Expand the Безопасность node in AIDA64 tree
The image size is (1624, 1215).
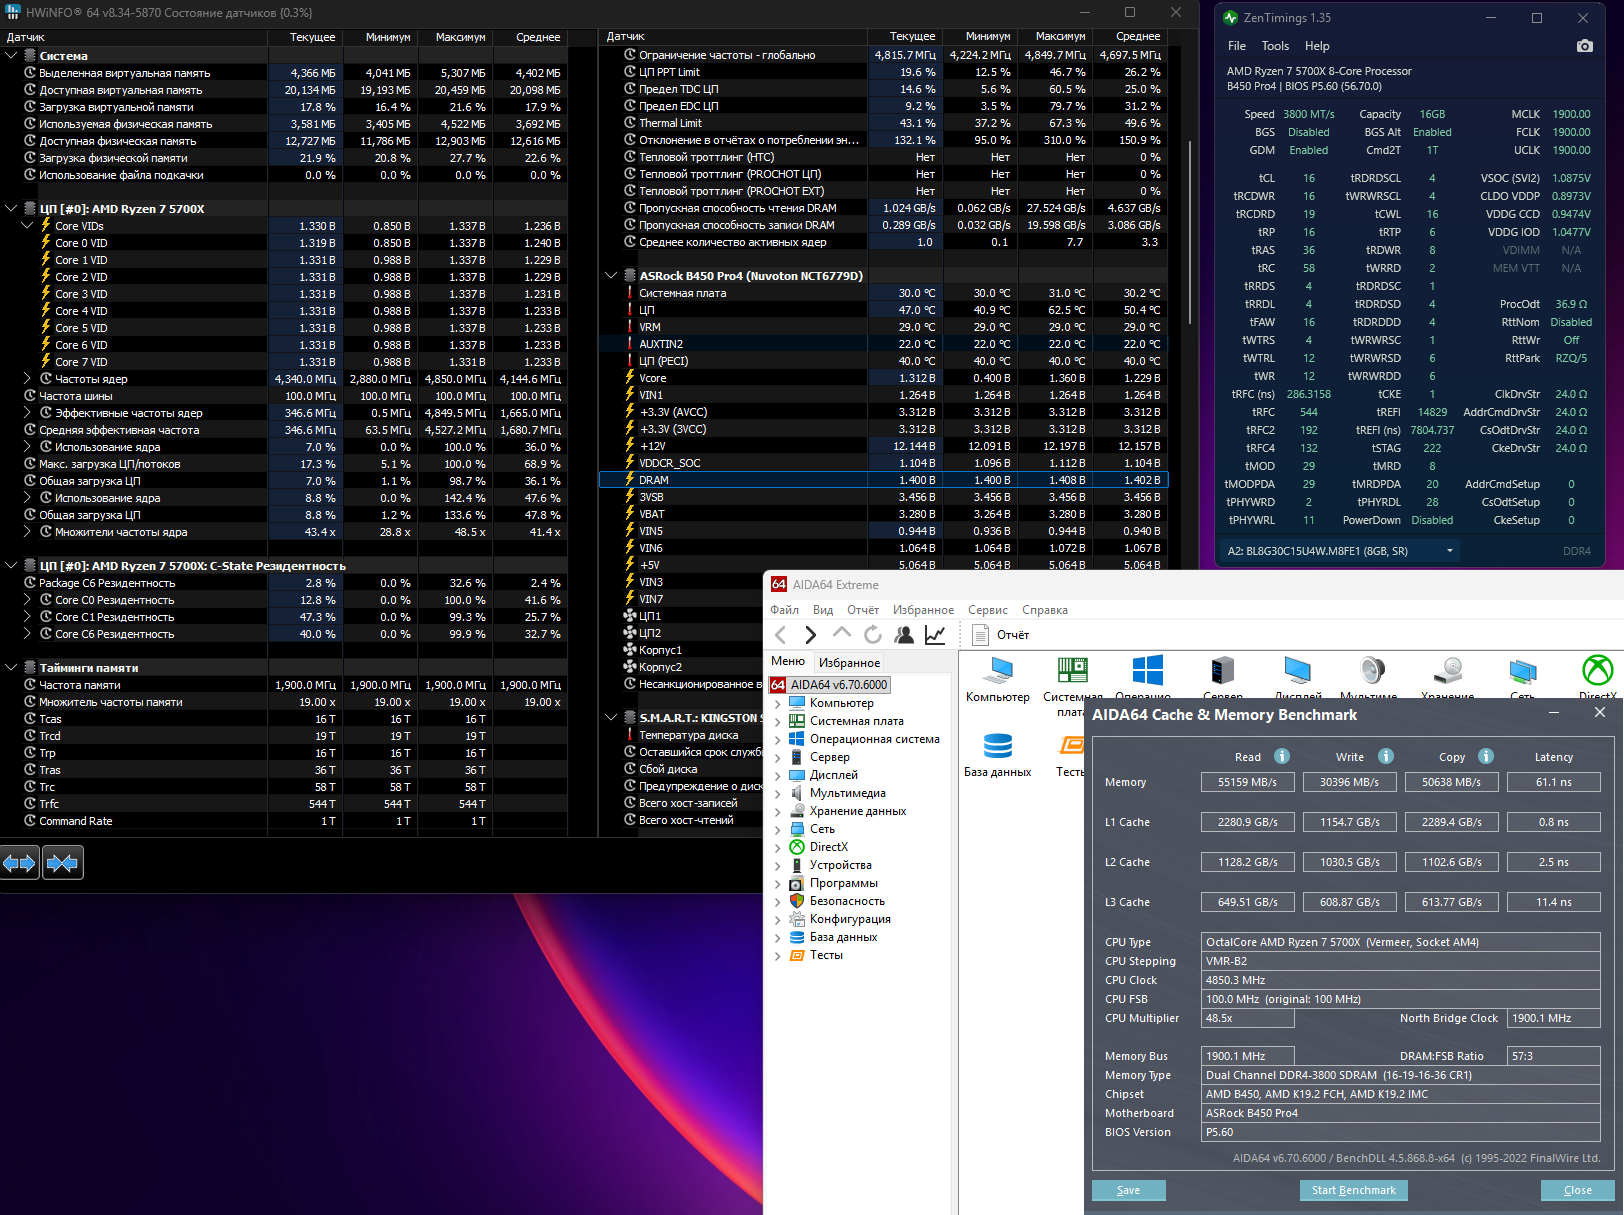coord(778,901)
